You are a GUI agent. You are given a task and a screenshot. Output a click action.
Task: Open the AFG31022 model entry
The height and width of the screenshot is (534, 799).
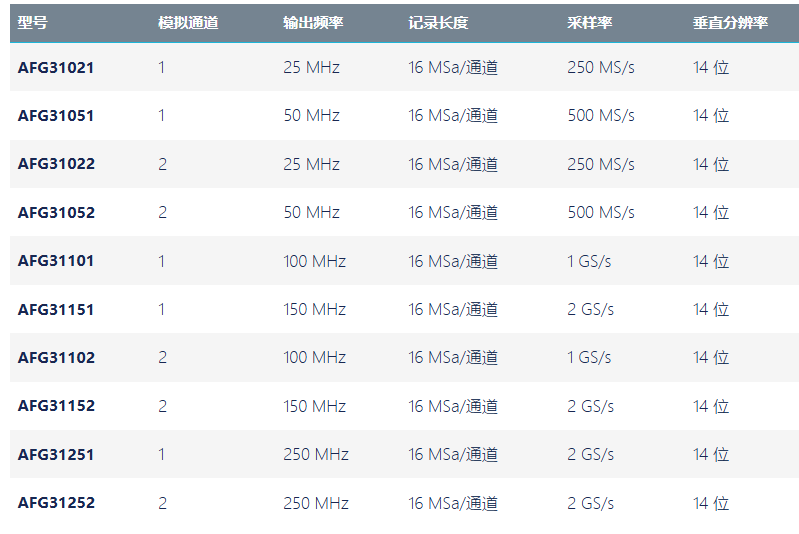pos(56,164)
